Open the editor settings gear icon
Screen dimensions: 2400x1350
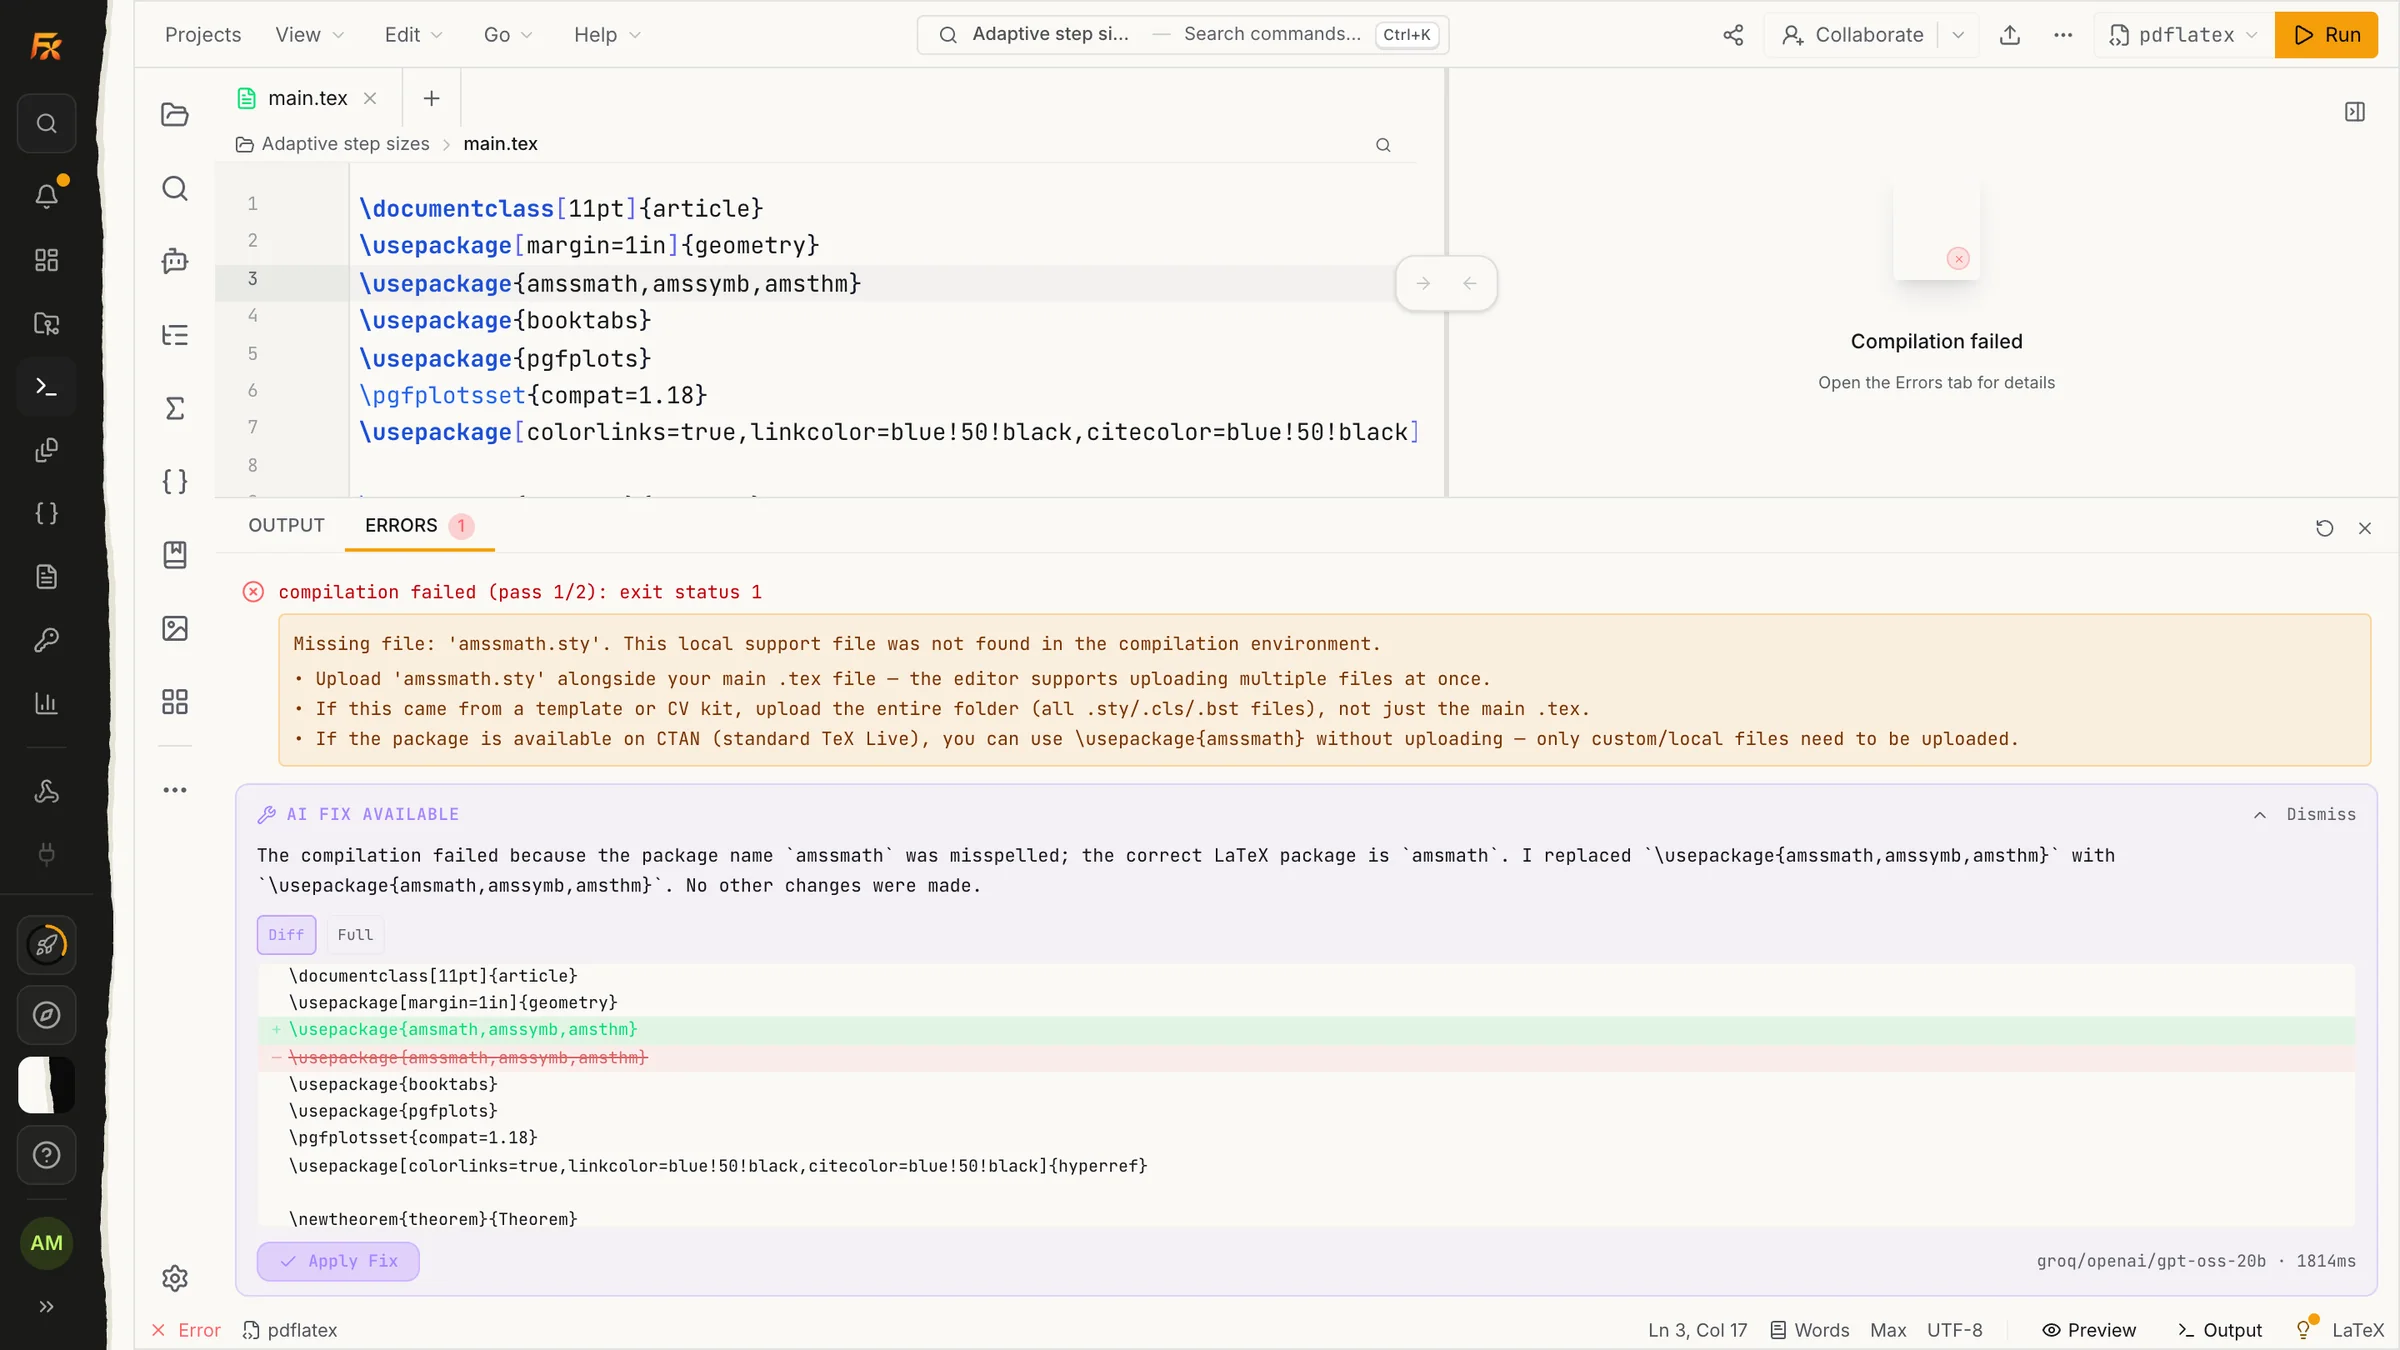pos(175,1278)
